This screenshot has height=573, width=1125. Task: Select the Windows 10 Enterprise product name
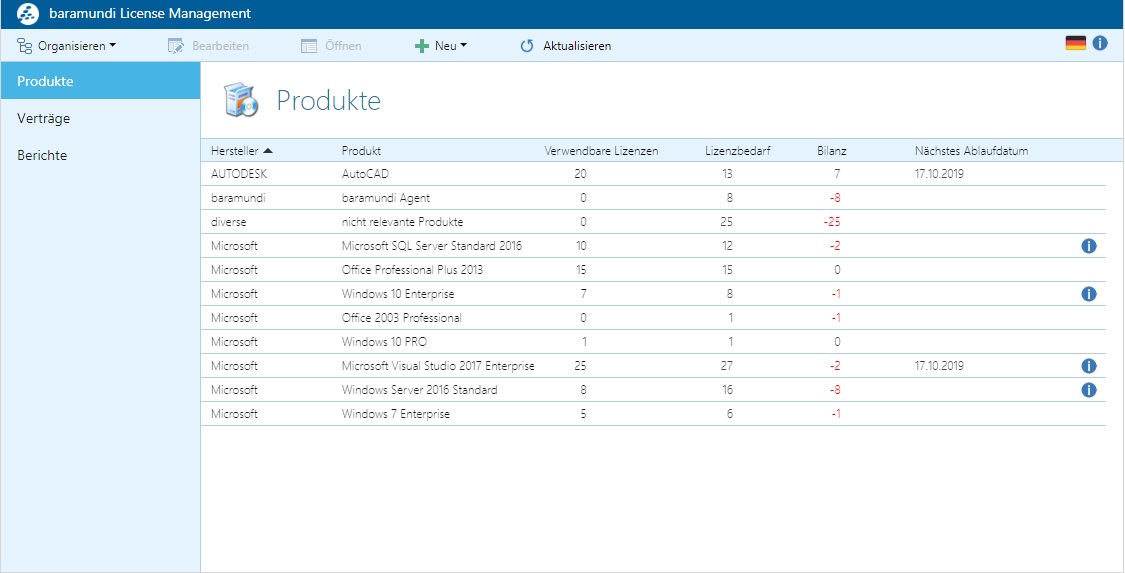pyautogui.click(x=397, y=294)
